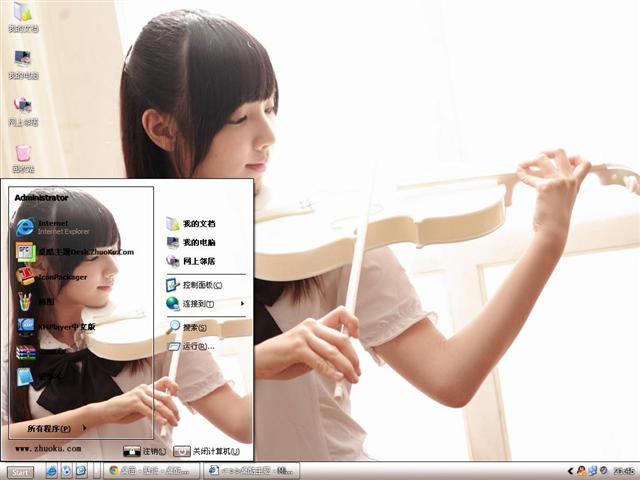Open the network computers tray icon
640x480 pixels.
tap(592, 471)
